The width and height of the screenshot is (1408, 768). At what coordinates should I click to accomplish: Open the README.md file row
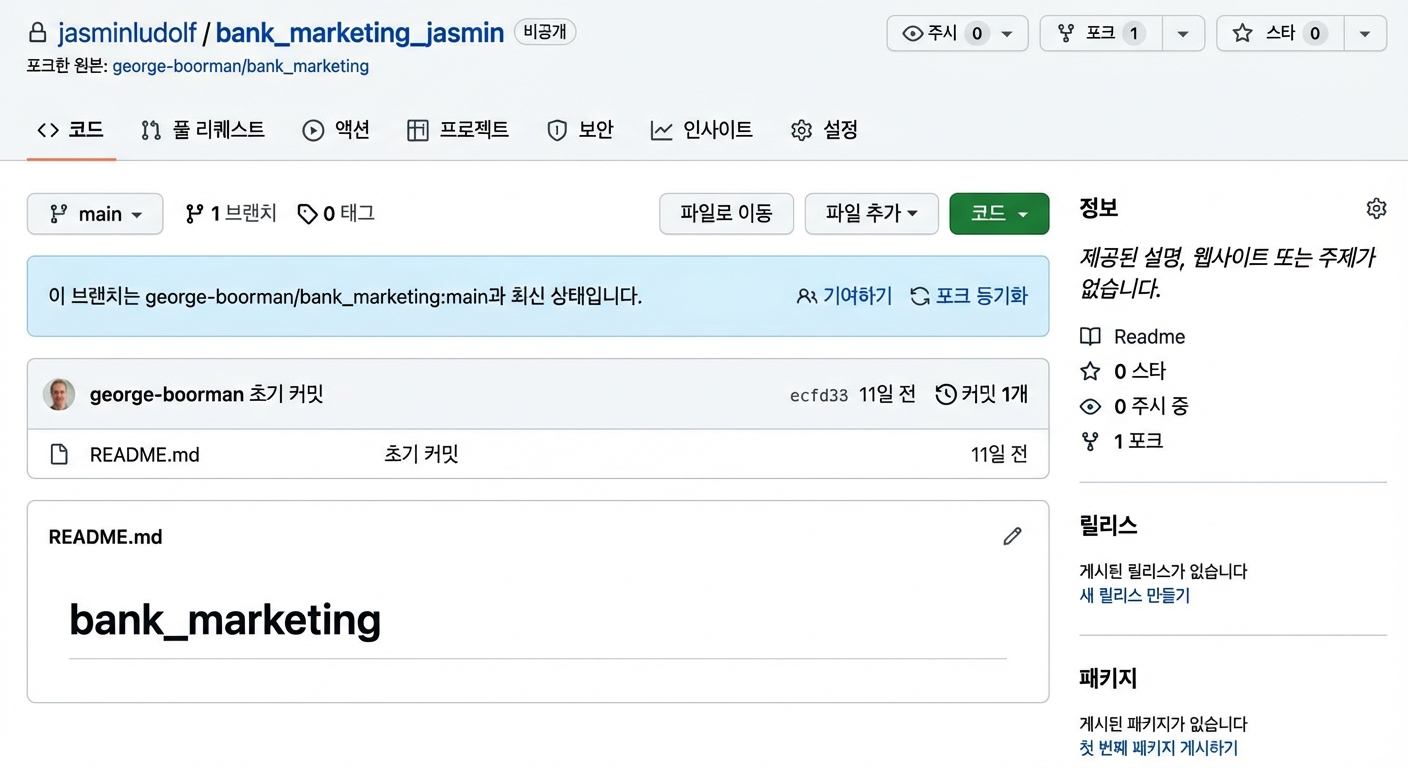pos(538,454)
